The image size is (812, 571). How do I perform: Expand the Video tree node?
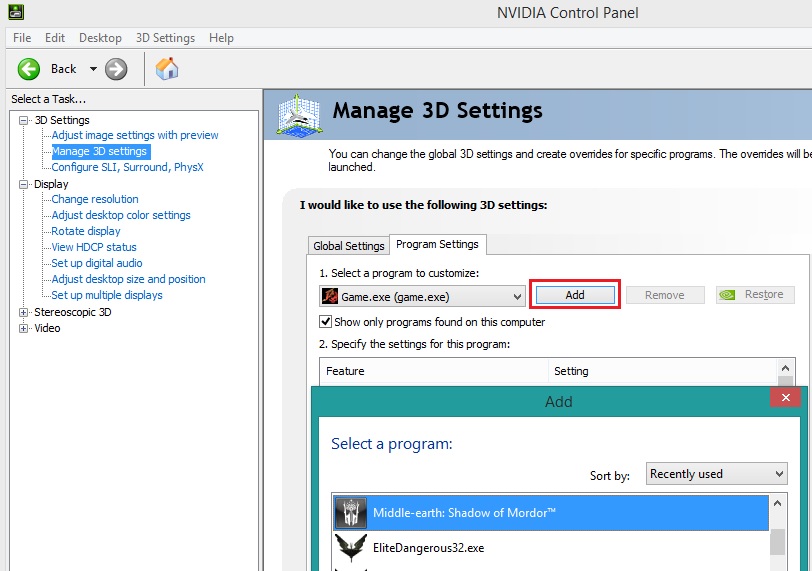[23, 328]
